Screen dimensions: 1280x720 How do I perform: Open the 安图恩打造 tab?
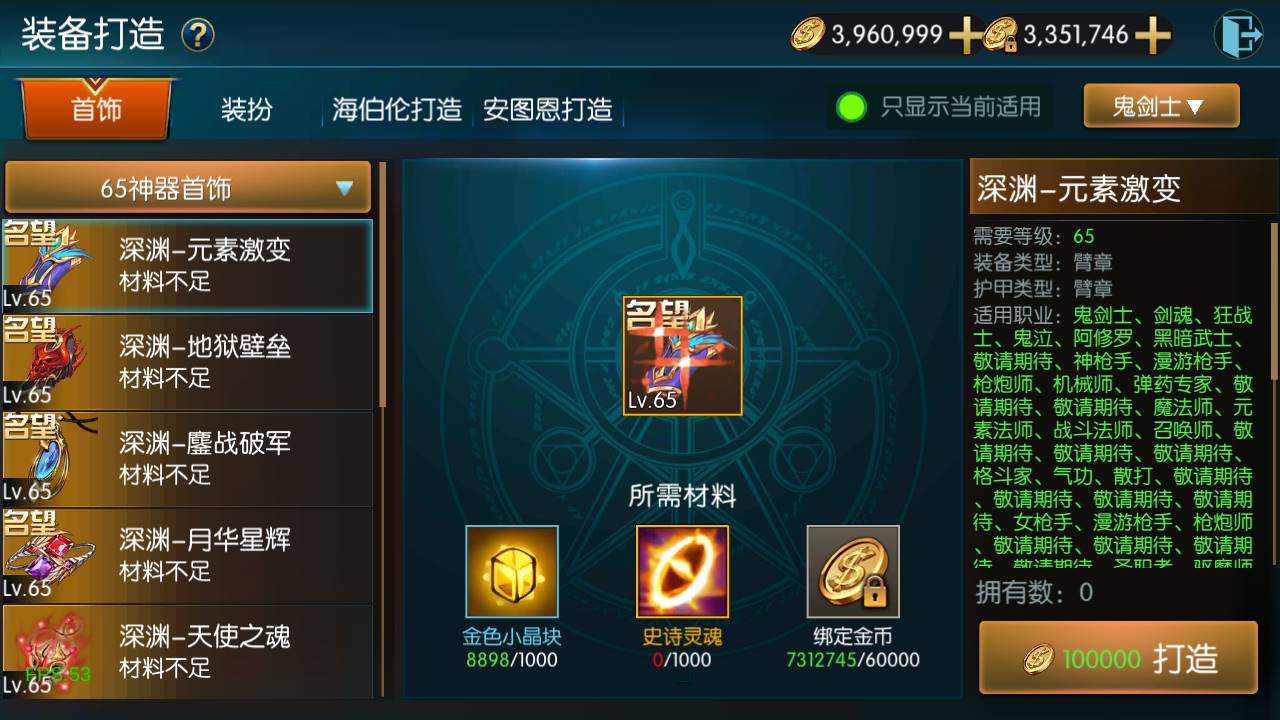547,109
